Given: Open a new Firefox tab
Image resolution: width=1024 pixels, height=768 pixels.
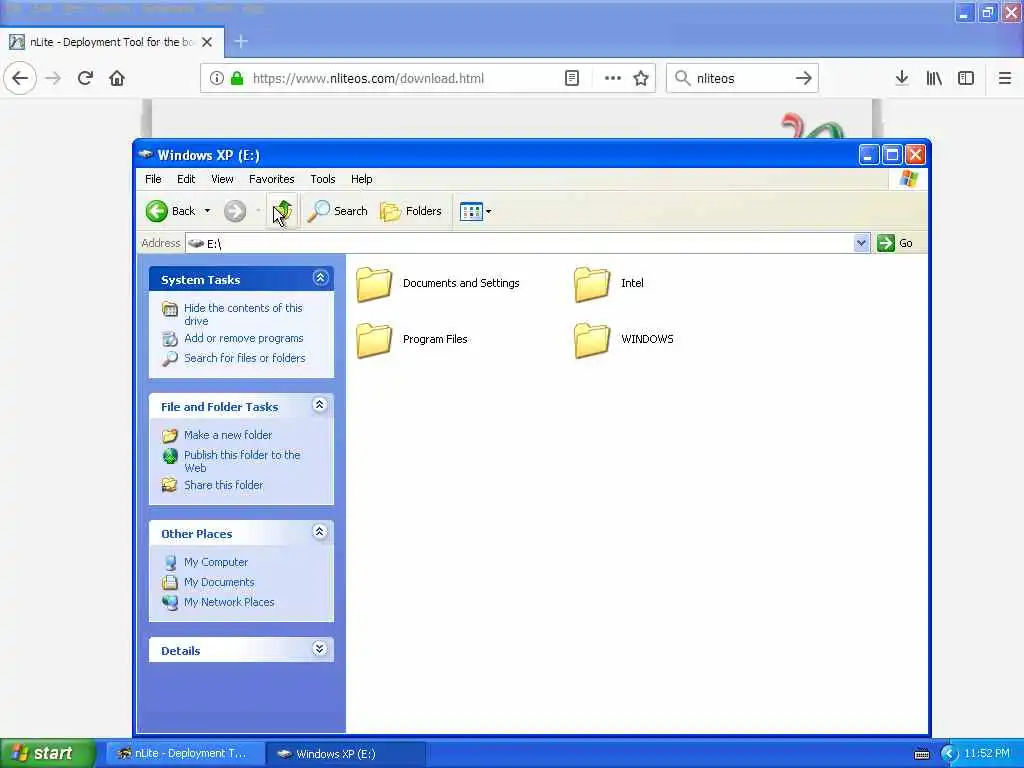Looking at the screenshot, I should click(241, 42).
